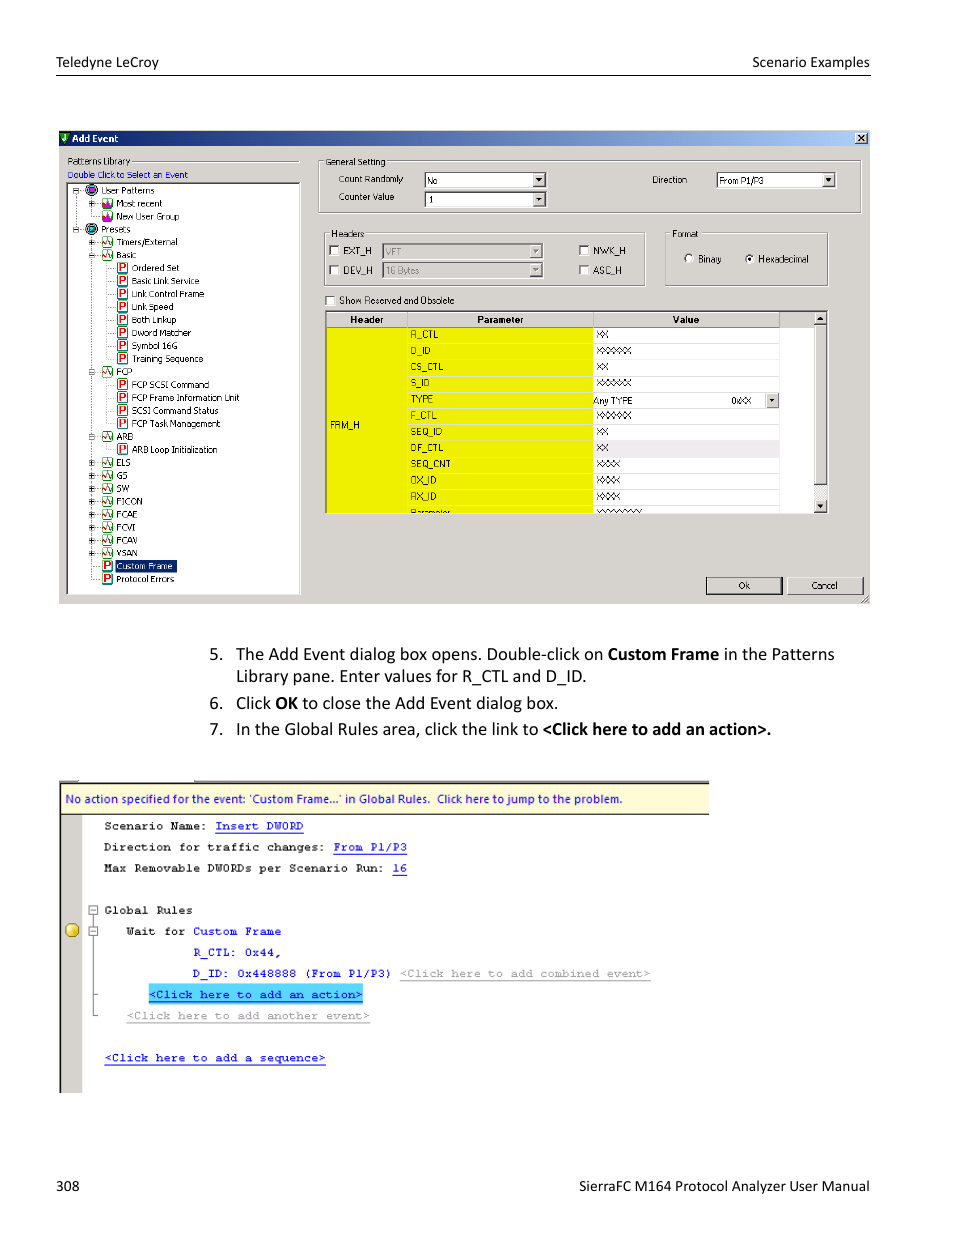The width and height of the screenshot is (954, 1235).
Task: Click Cancel in Add Event dialog
Action: click(825, 586)
